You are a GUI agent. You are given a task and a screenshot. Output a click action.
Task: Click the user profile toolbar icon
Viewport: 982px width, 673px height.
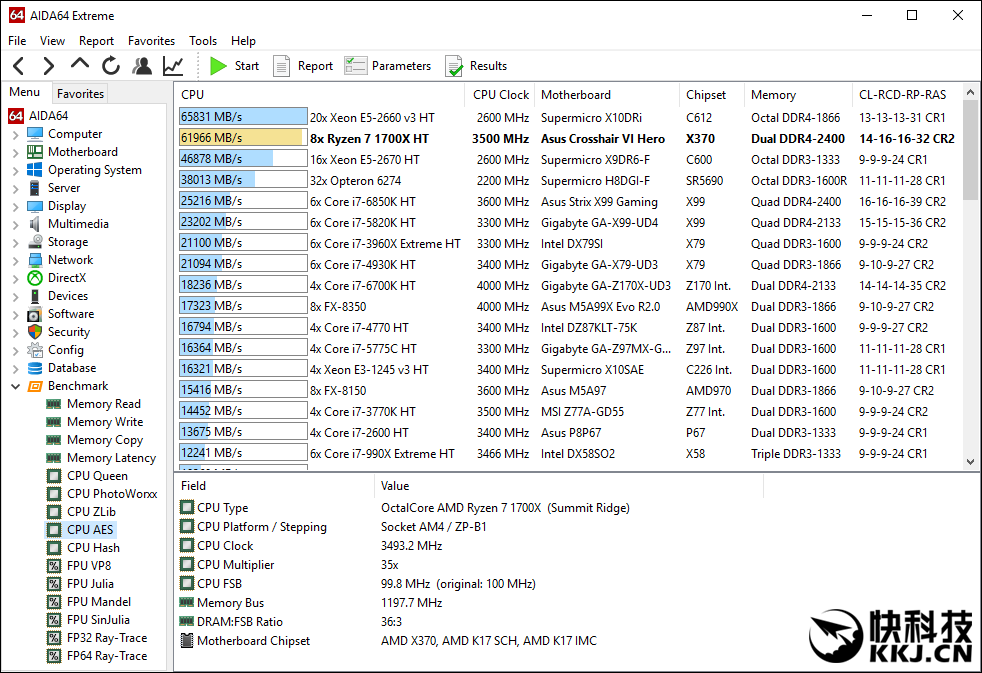pos(142,66)
